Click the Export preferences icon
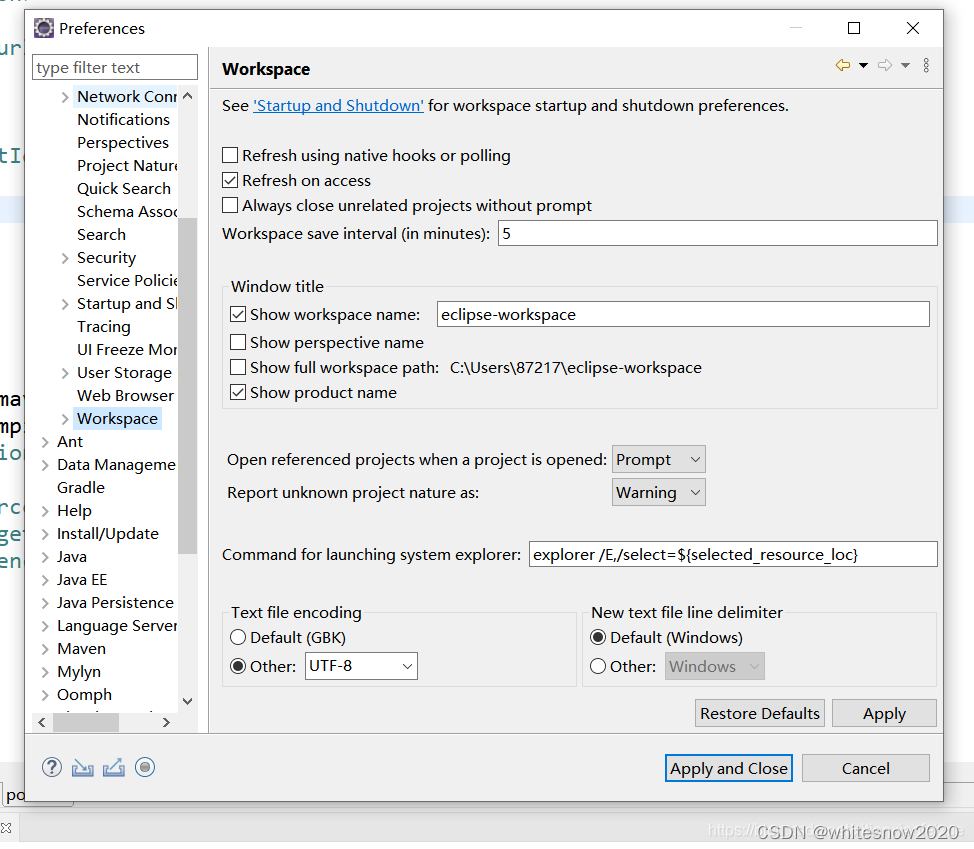 [x=113, y=767]
